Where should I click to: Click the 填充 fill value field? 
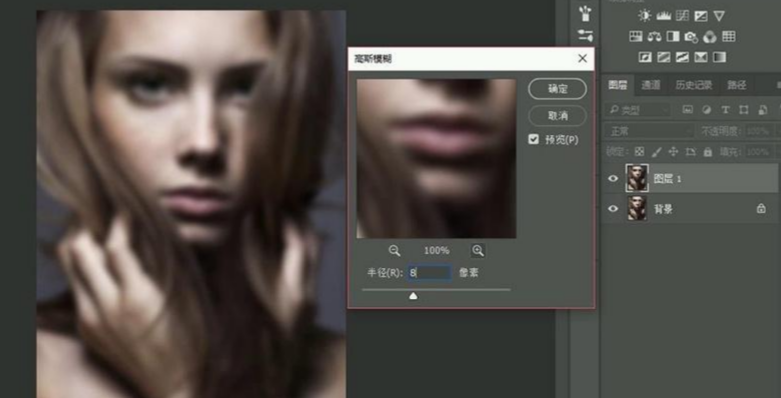(760, 152)
